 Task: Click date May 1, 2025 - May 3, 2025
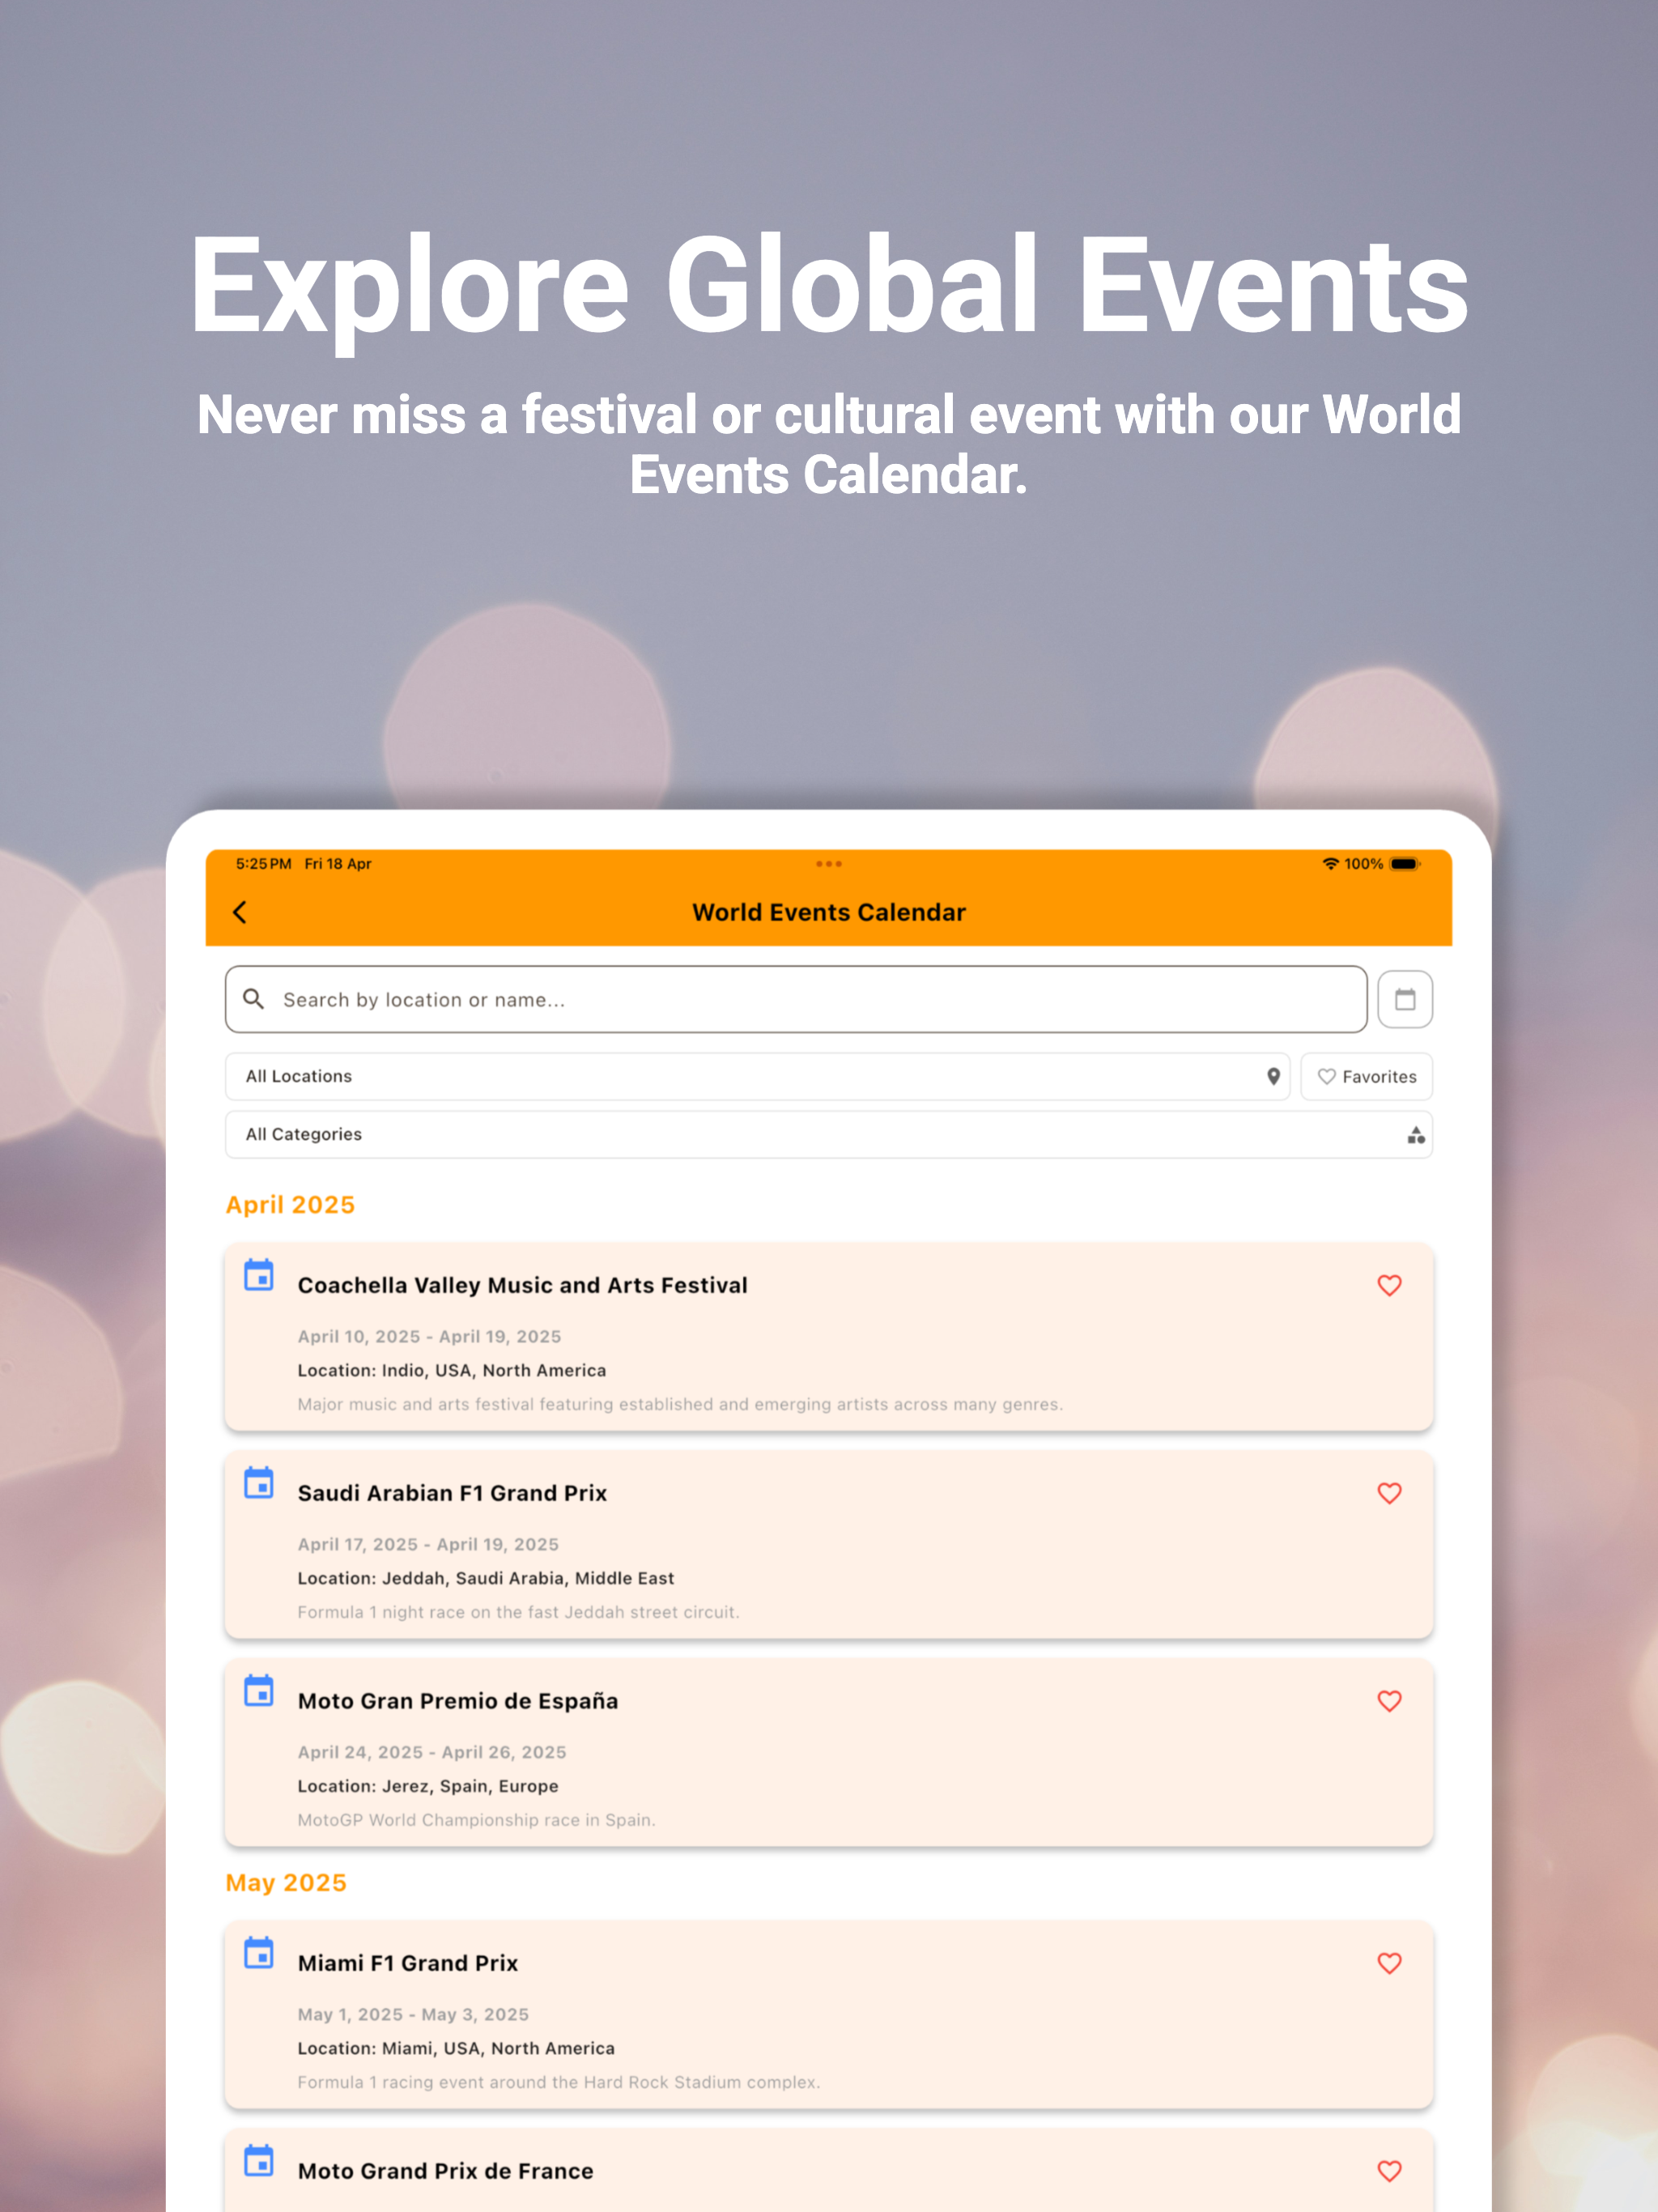(x=413, y=2014)
